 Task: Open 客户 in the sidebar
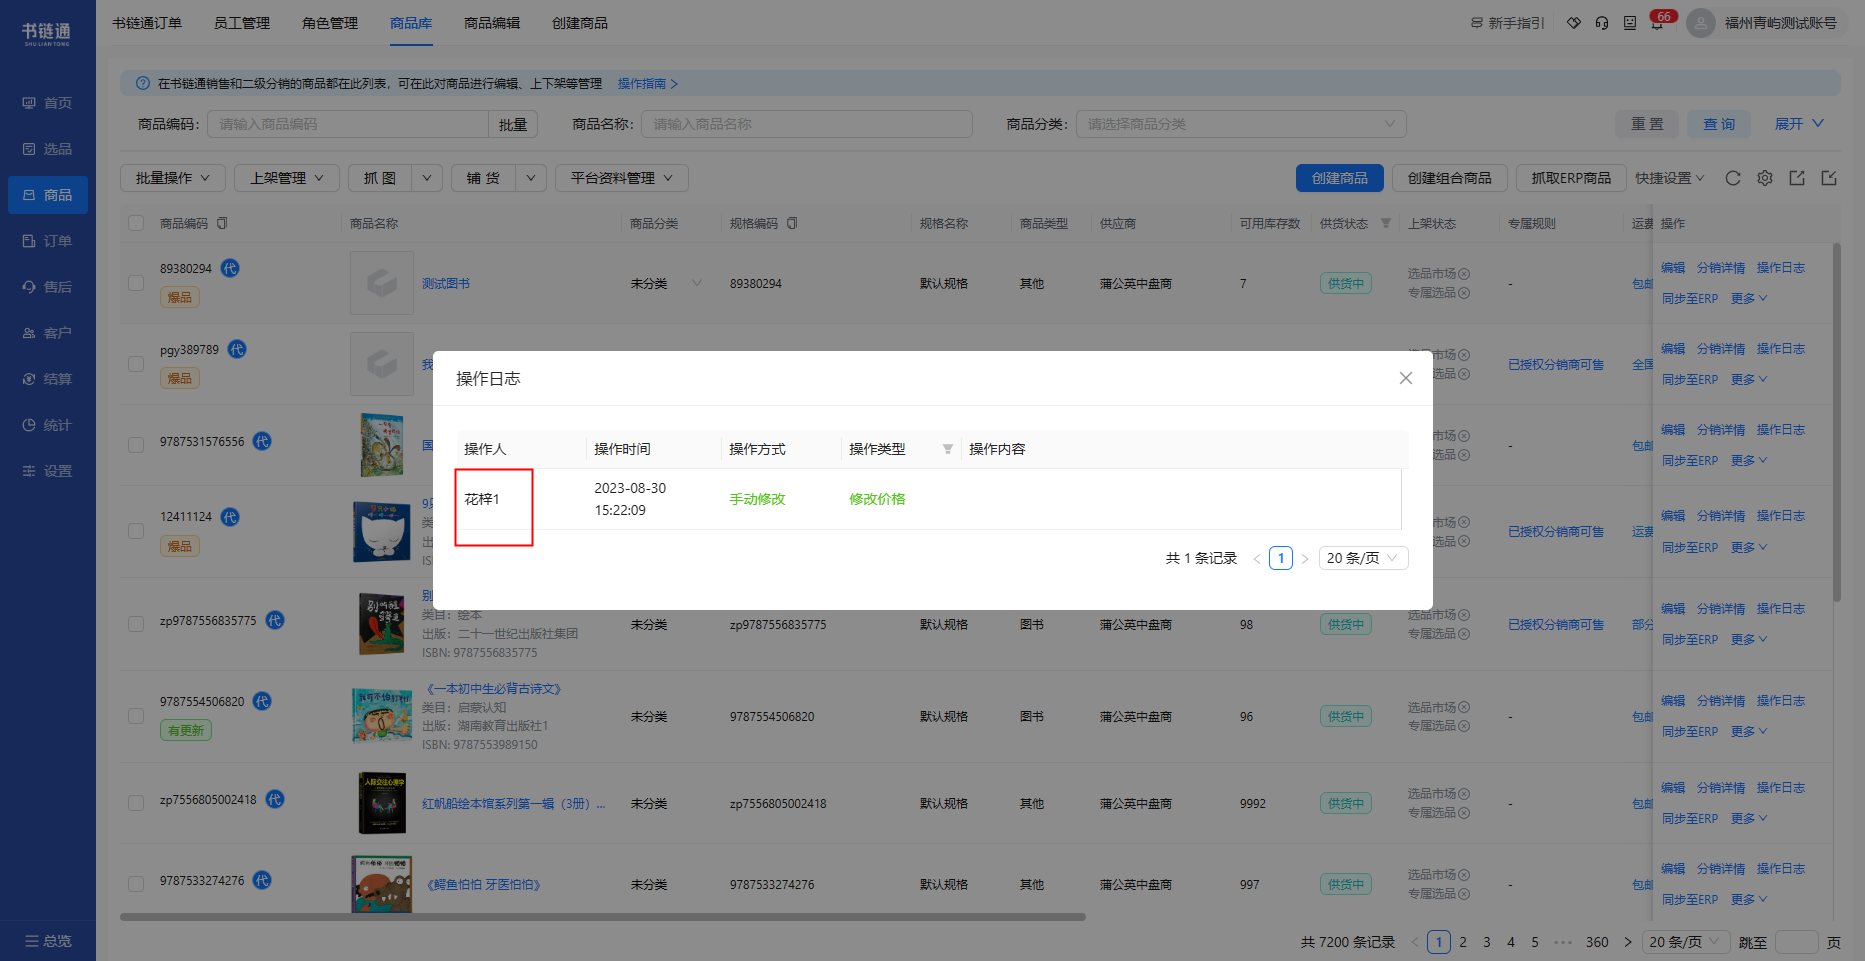coord(48,333)
